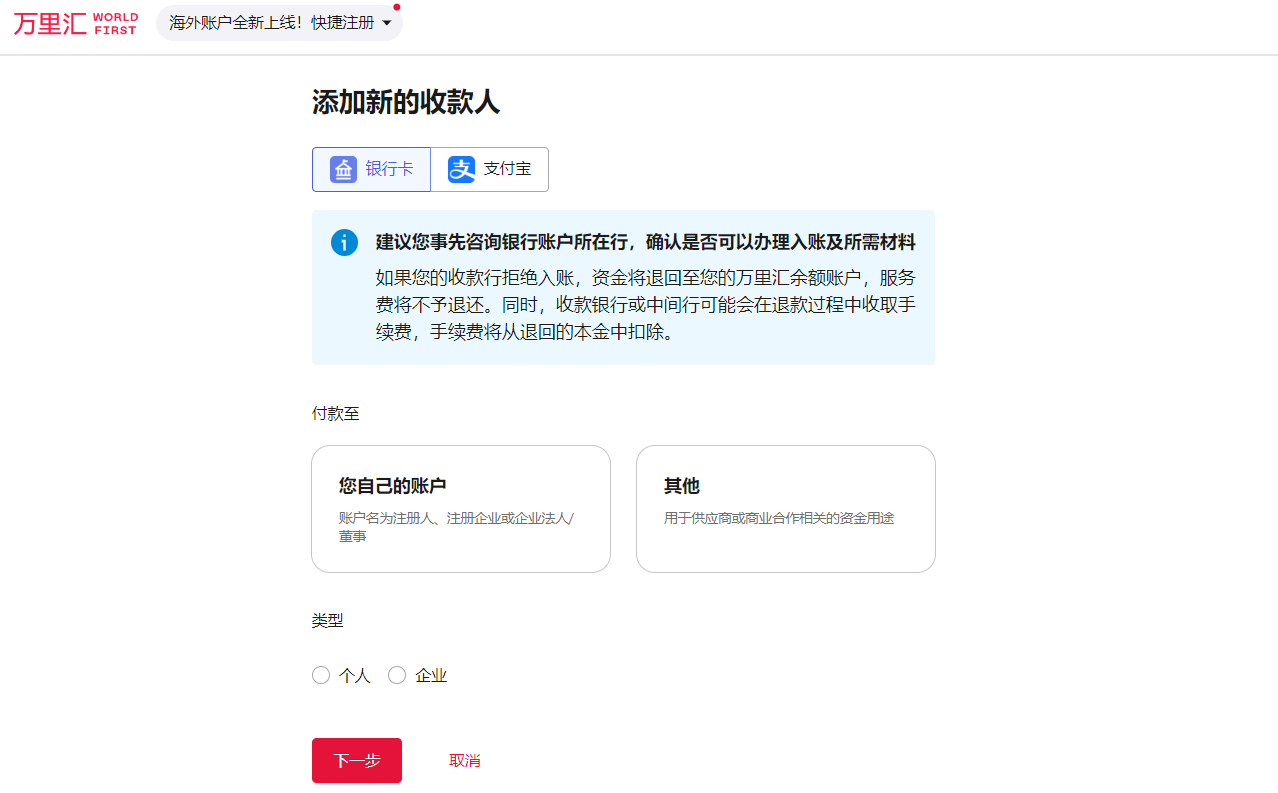The width and height of the screenshot is (1278, 793).
Task: Click the bold notice title starting 建议您事先咨询
Action: click(x=645, y=243)
